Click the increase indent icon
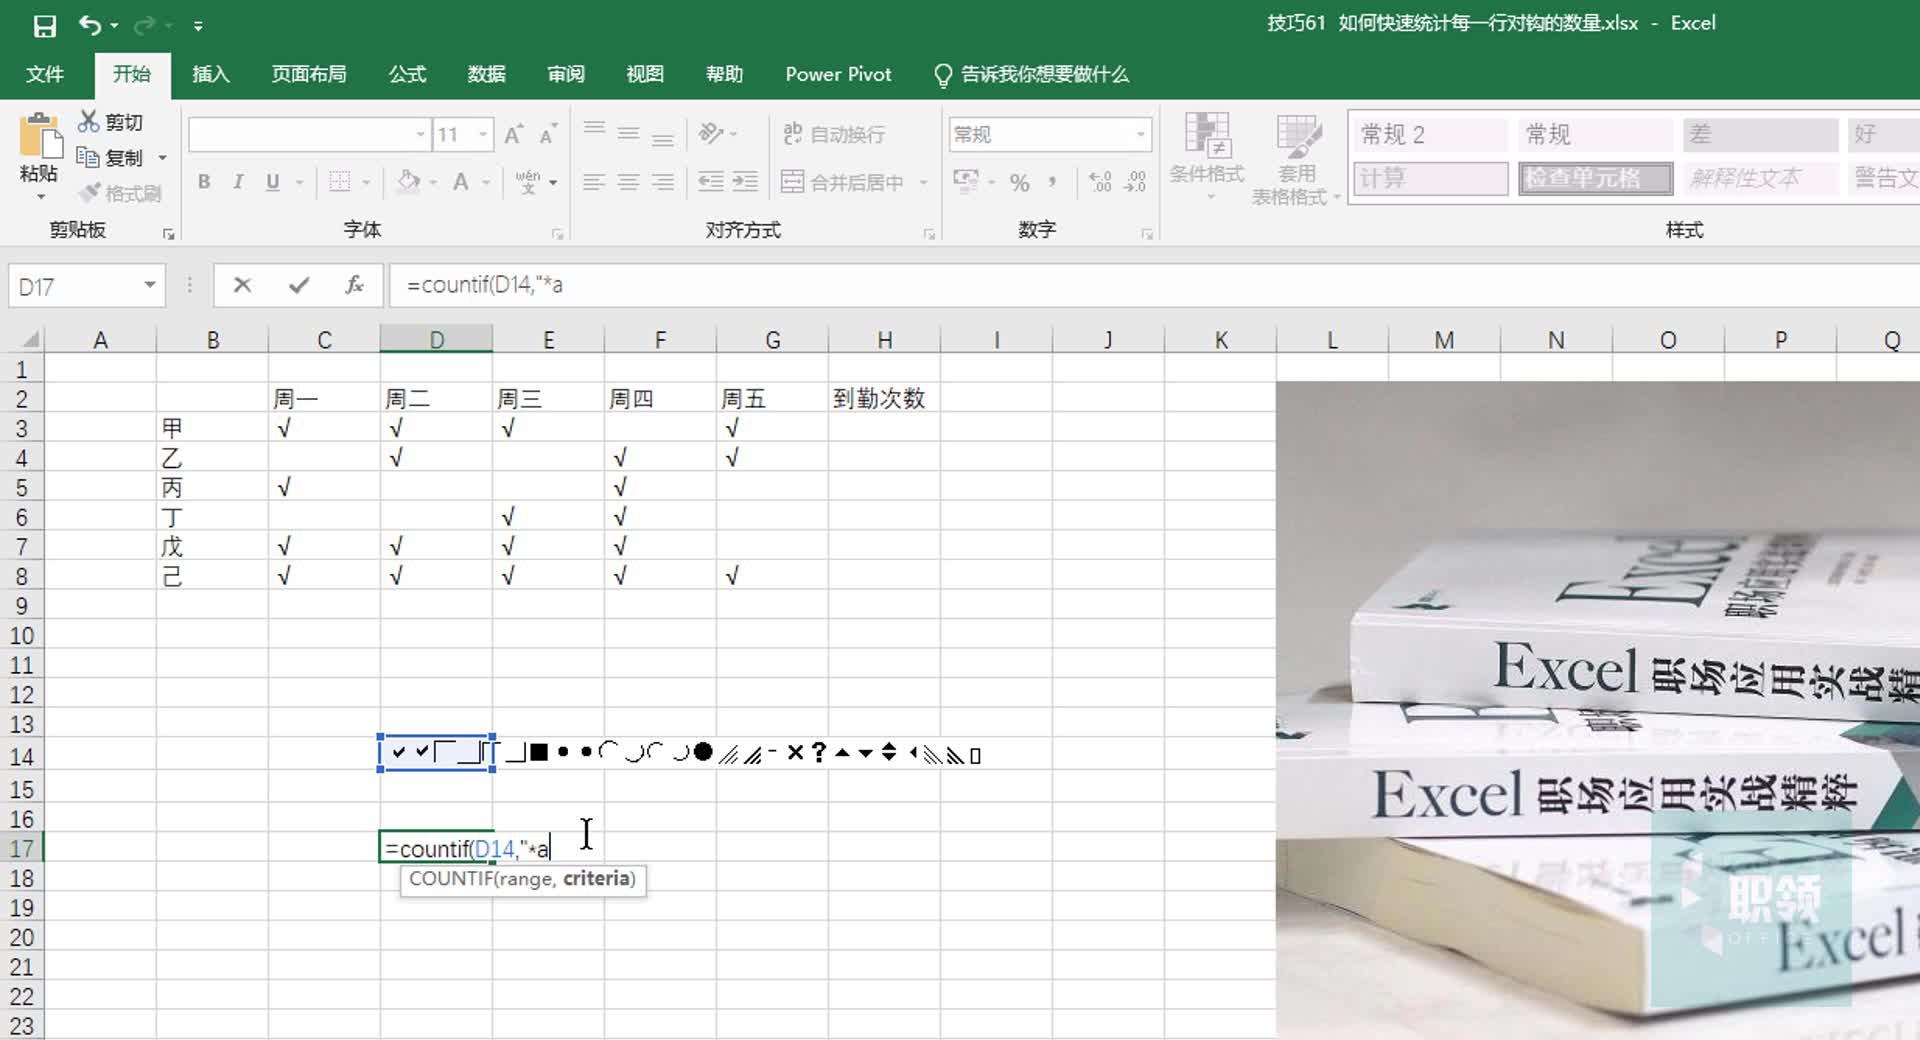This screenshot has width=1920, height=1040. pyautogui.click(x=745, y=182)
